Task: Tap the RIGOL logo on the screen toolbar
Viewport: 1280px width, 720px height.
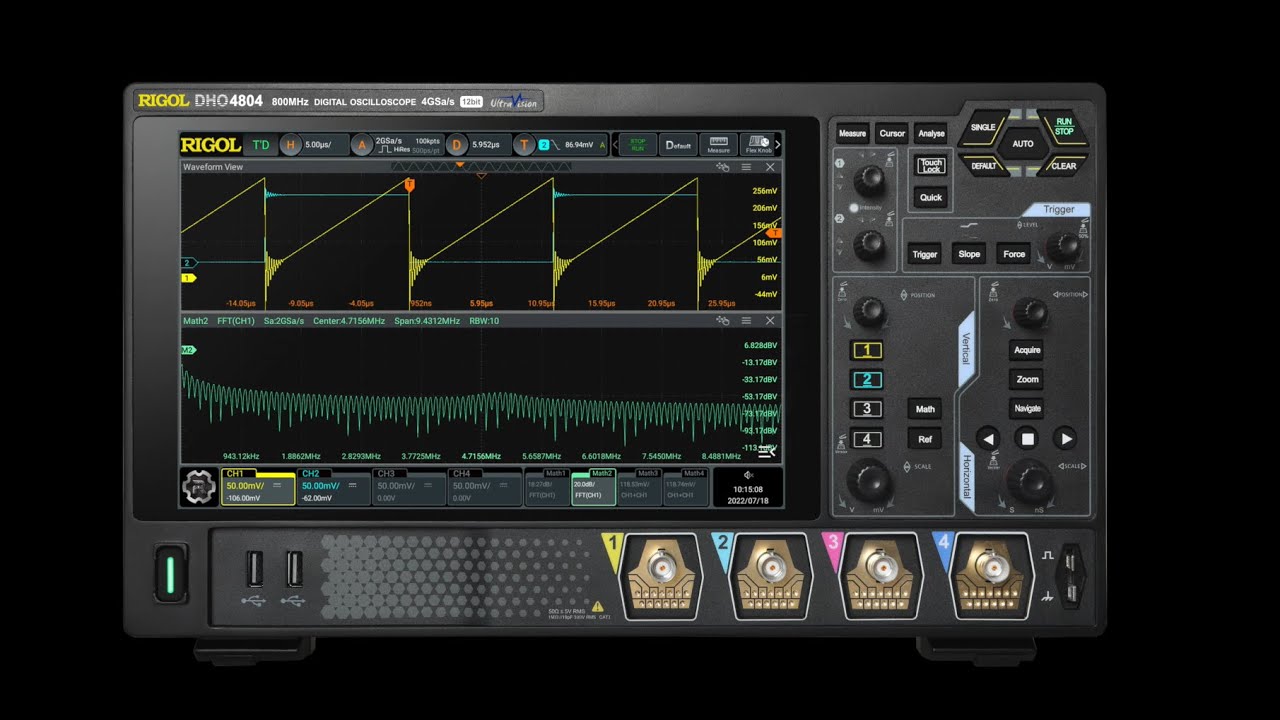Action: (x=210, y=145)
